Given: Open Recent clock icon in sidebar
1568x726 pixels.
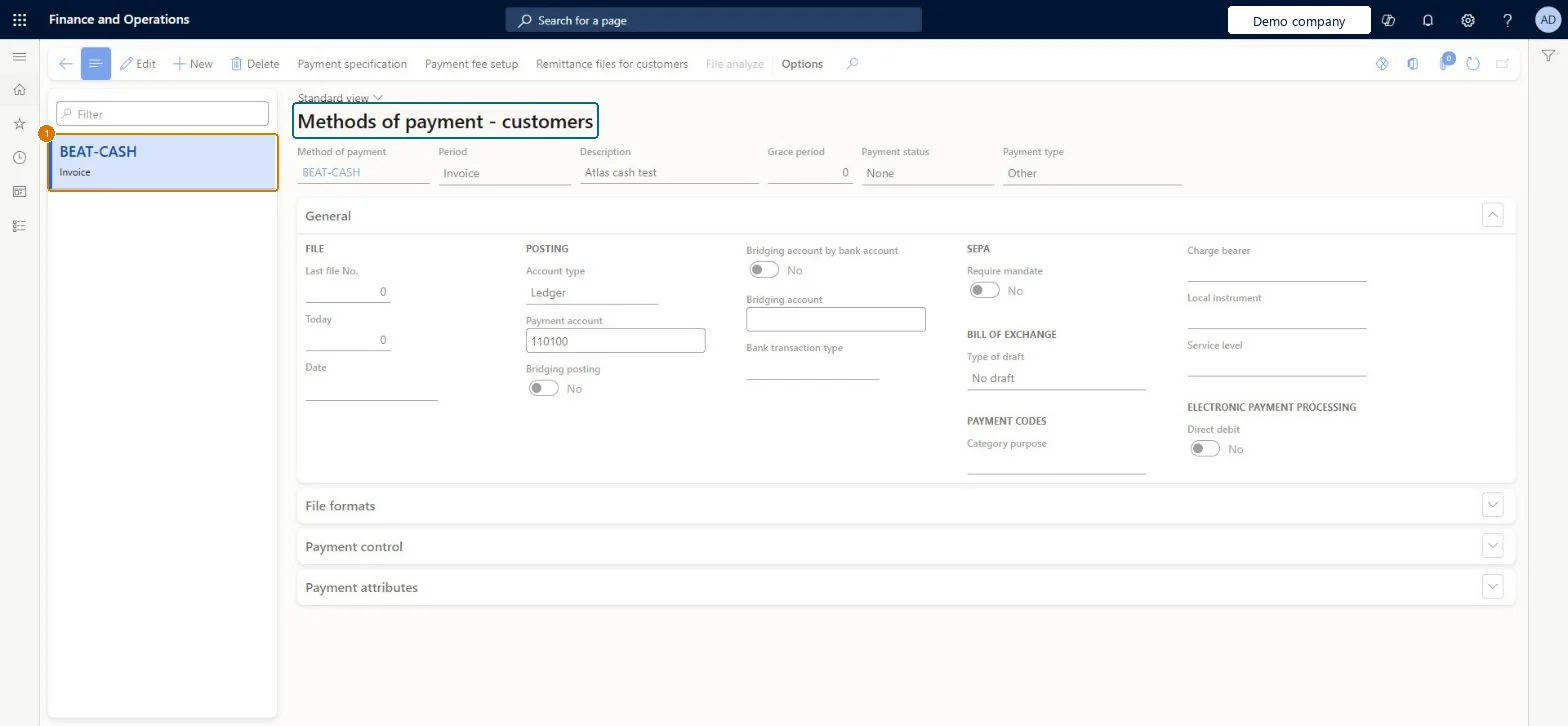Looking at the screenshot, I should [x=19, y=158].
